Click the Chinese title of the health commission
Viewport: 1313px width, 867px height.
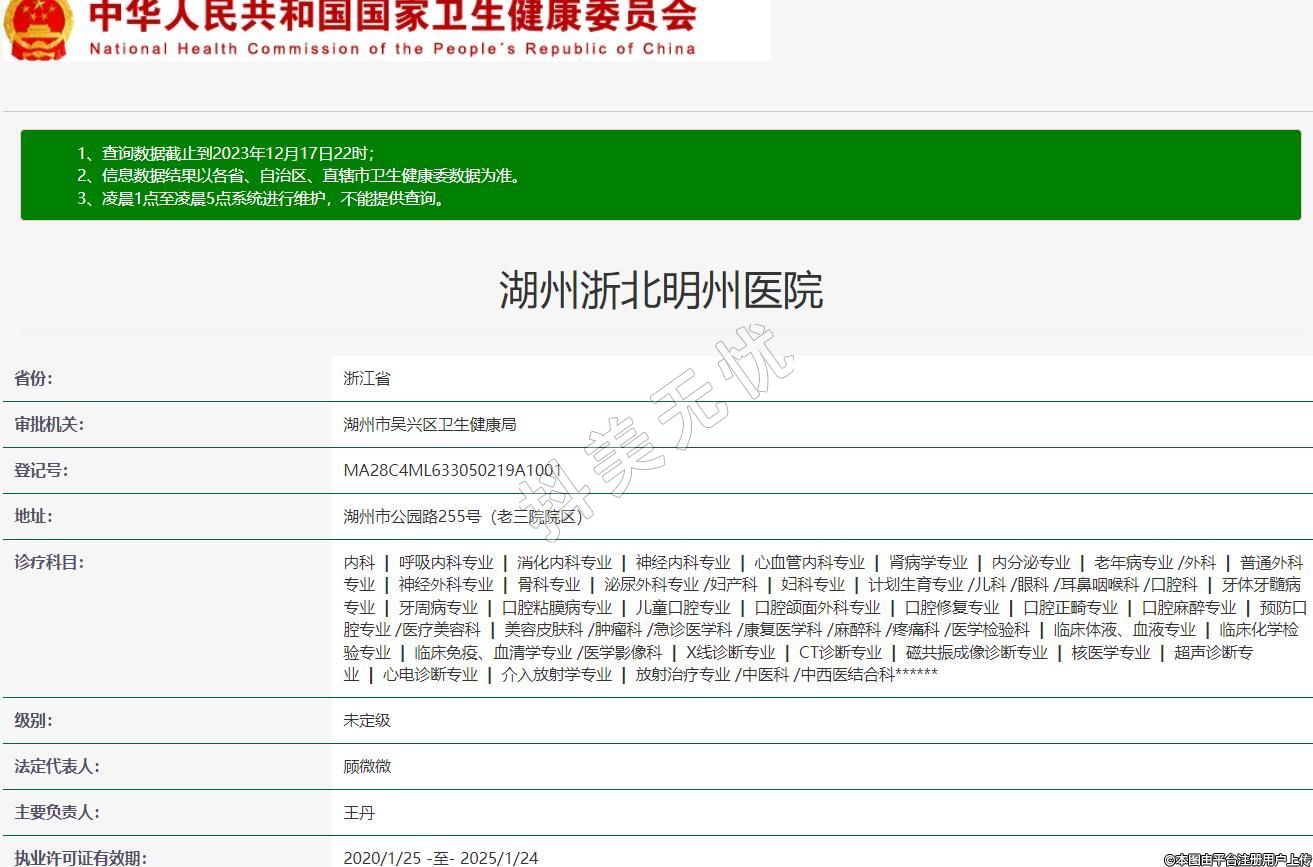point(392,17)
